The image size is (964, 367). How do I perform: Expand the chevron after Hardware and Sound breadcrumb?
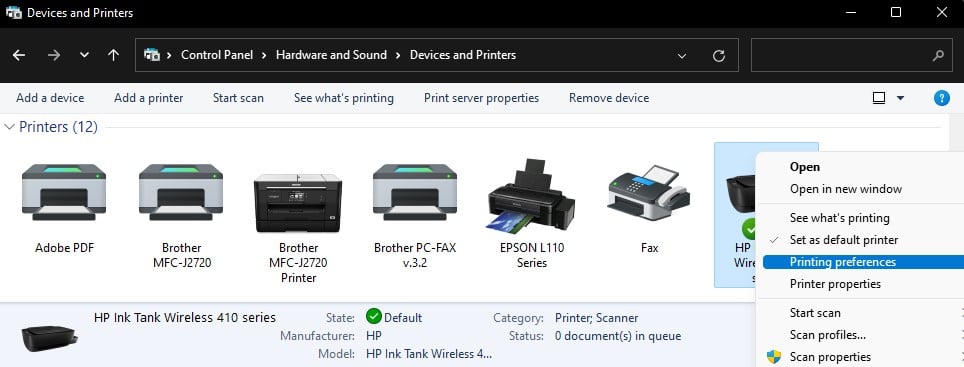398,55
